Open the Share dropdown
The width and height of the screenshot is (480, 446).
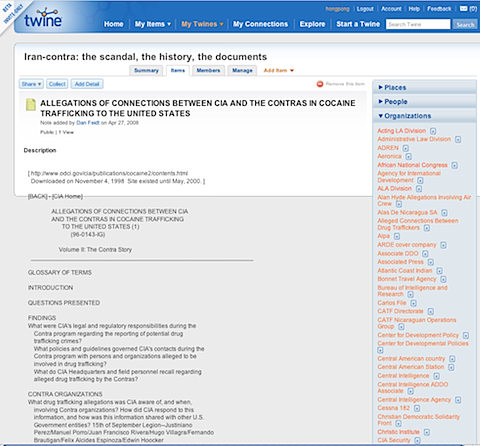[31, 84]
